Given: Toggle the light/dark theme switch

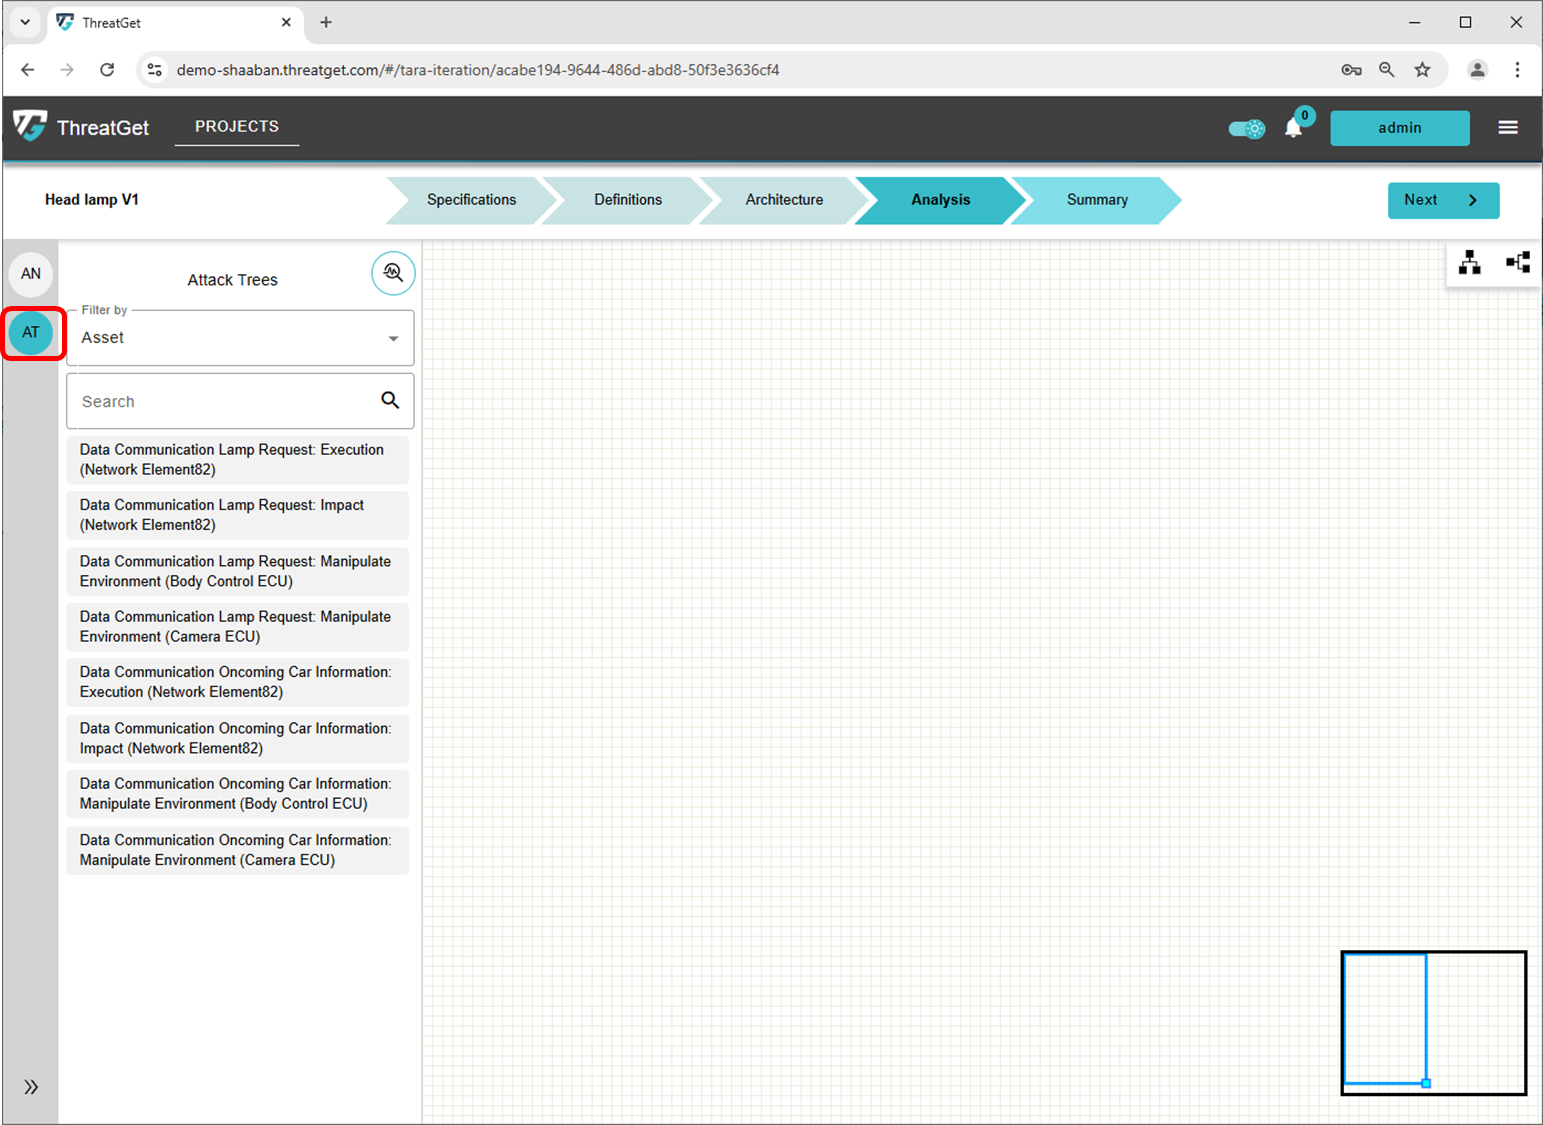Looking at the screenshot, I should pyautogui.click(x=1246, y=128).
